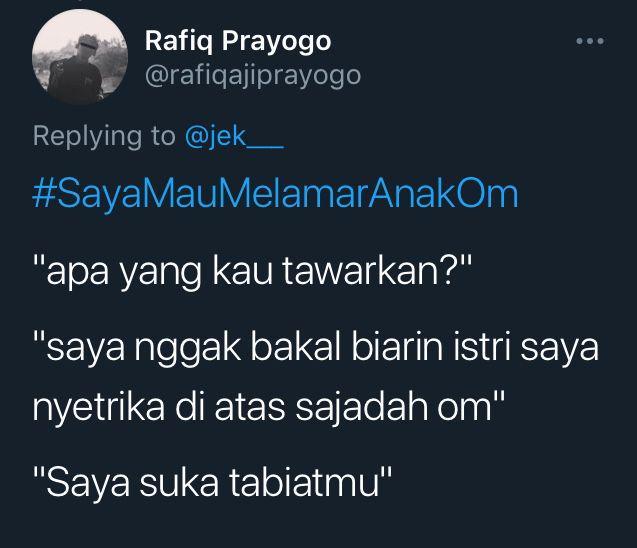Image resolution: width=637 pixels, height=548 pixels.
Task: Click the line starting "saya nggak bakal biarin"
Action: click(316, 348)
